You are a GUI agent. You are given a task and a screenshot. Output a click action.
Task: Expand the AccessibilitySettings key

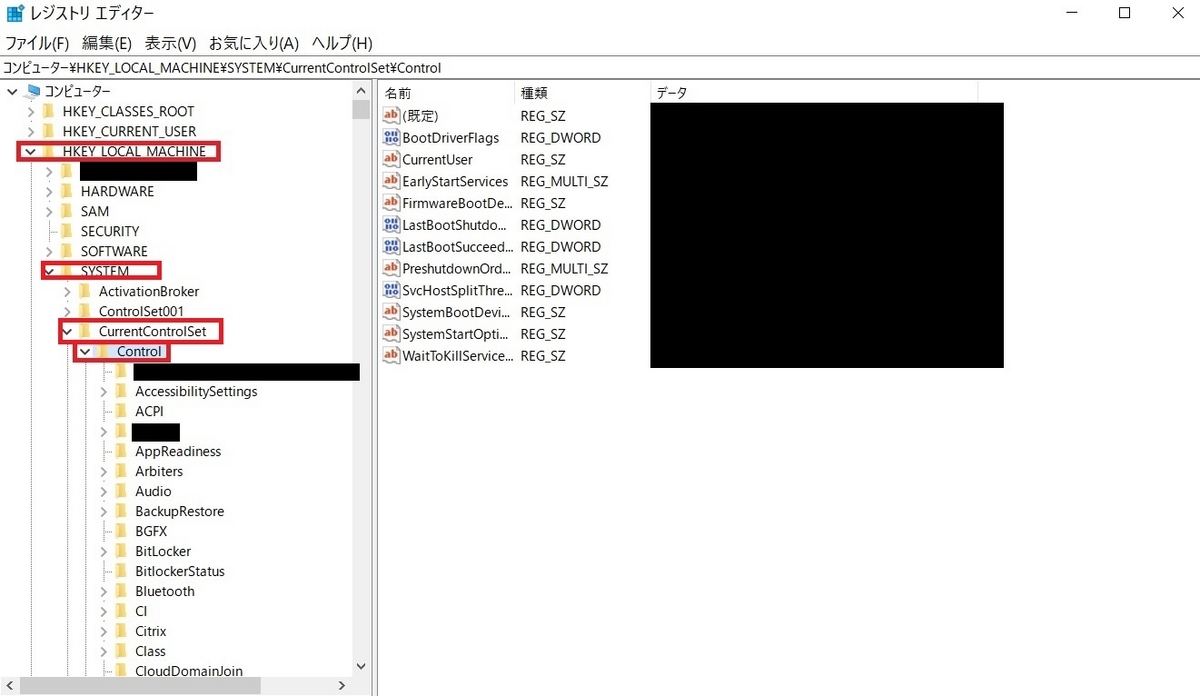point(104,391)
